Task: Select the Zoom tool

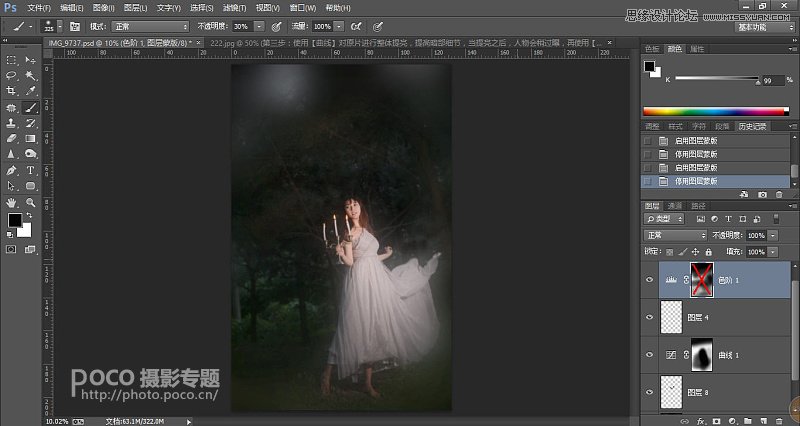Action: 31,203
